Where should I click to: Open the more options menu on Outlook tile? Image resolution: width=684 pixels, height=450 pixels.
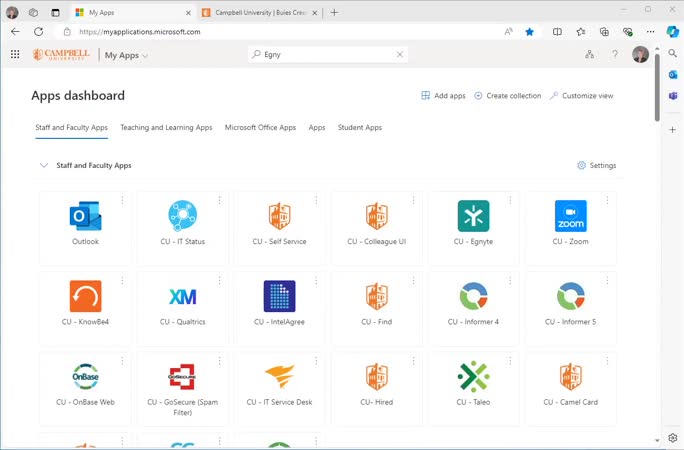click(122, 200)
